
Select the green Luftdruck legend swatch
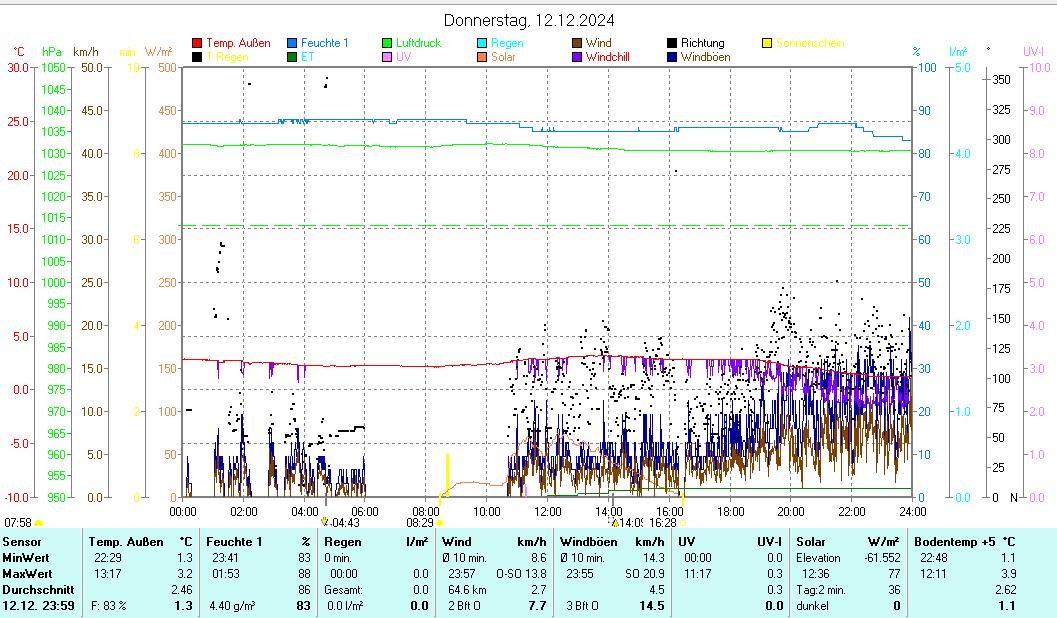(x=387, y=44)
